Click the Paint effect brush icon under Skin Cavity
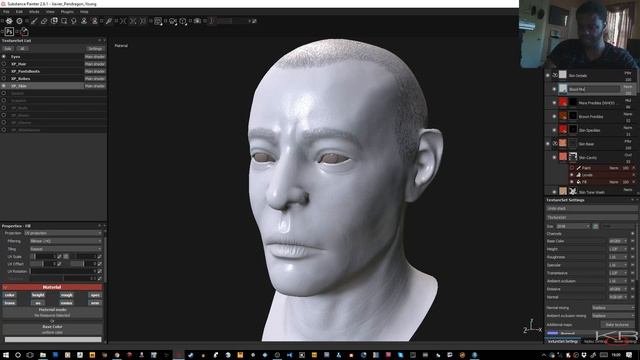Screen dimensions: 640x360 coord(579,168)
